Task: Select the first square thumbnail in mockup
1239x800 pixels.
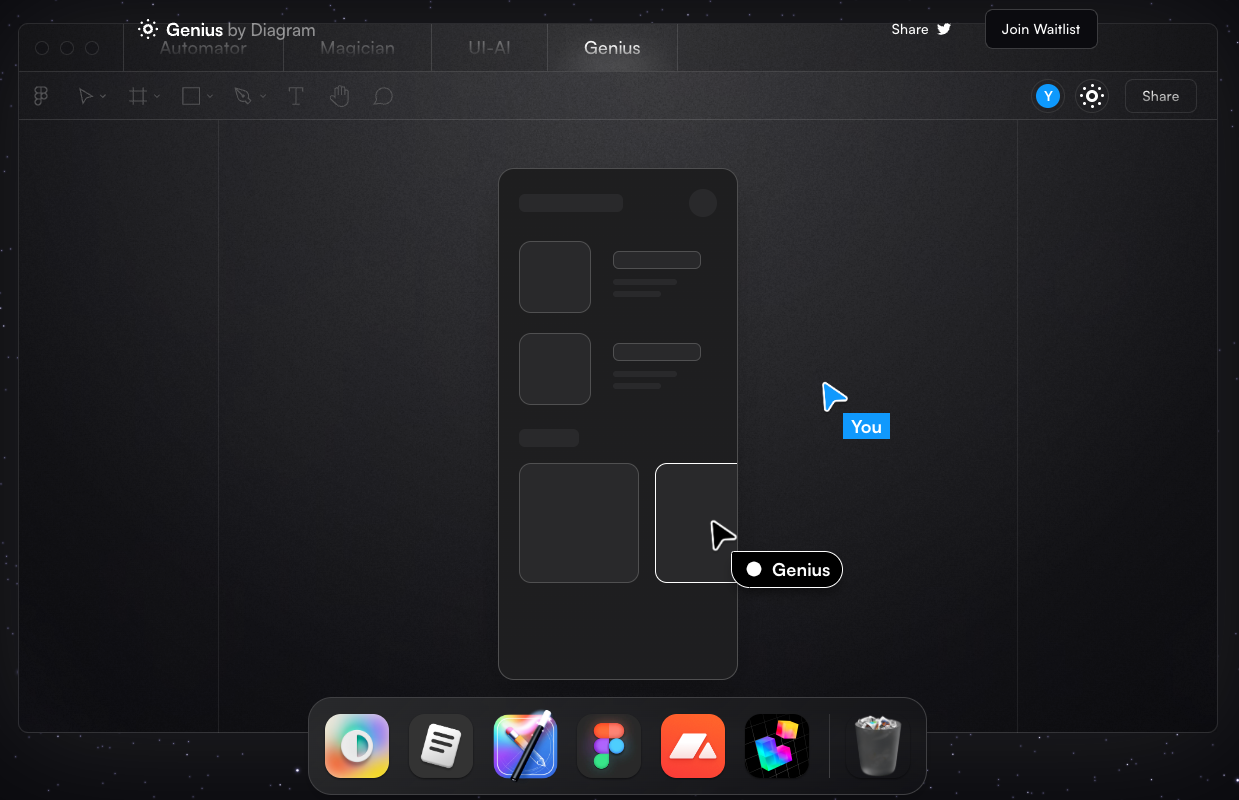Action: 555,277
